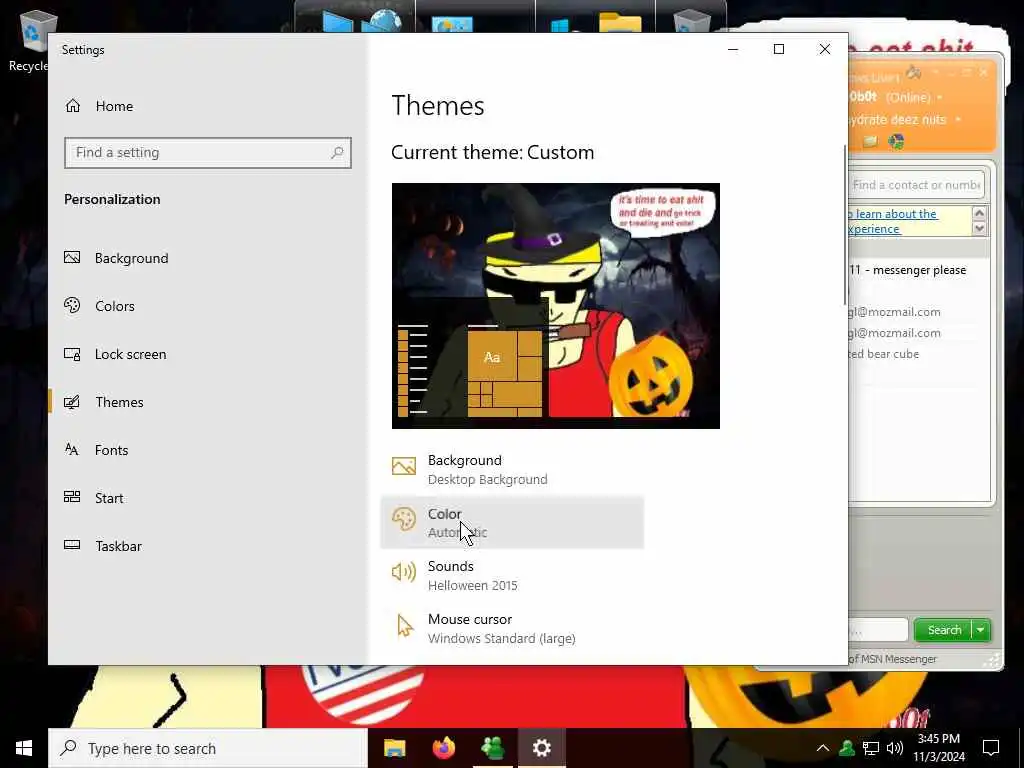
Task: Open File Explorer from taskbar
Action: click(x=394, y=748)
